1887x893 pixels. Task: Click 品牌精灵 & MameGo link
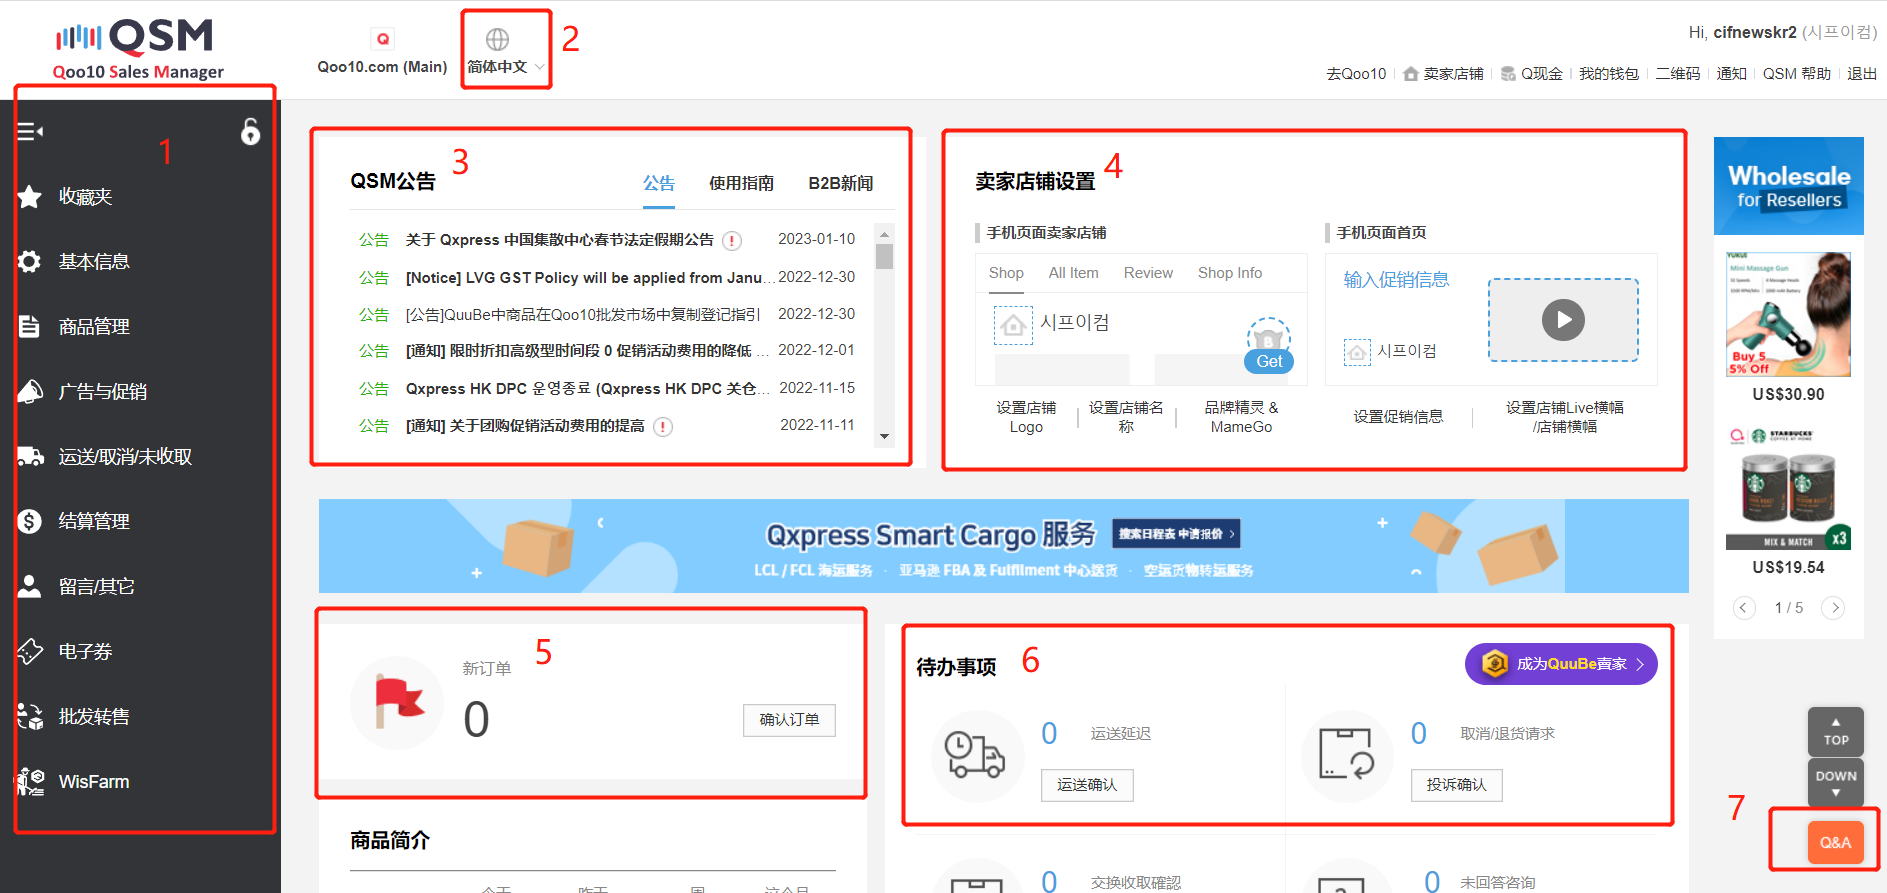click(1241, 417)
